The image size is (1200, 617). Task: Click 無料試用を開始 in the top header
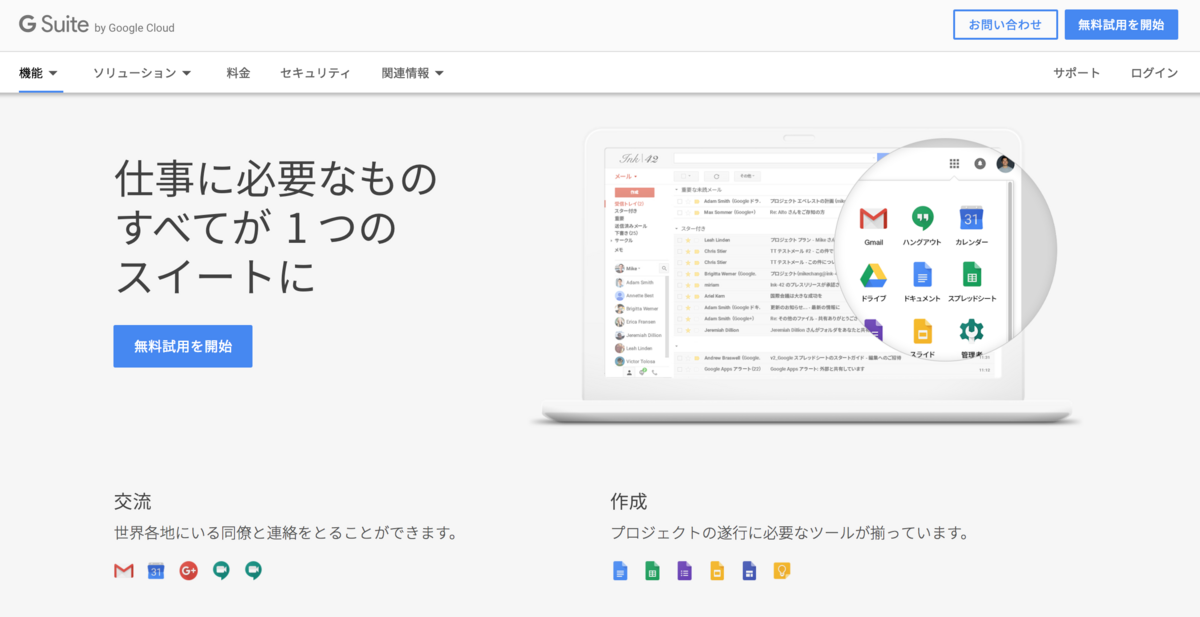[1121, 25]
